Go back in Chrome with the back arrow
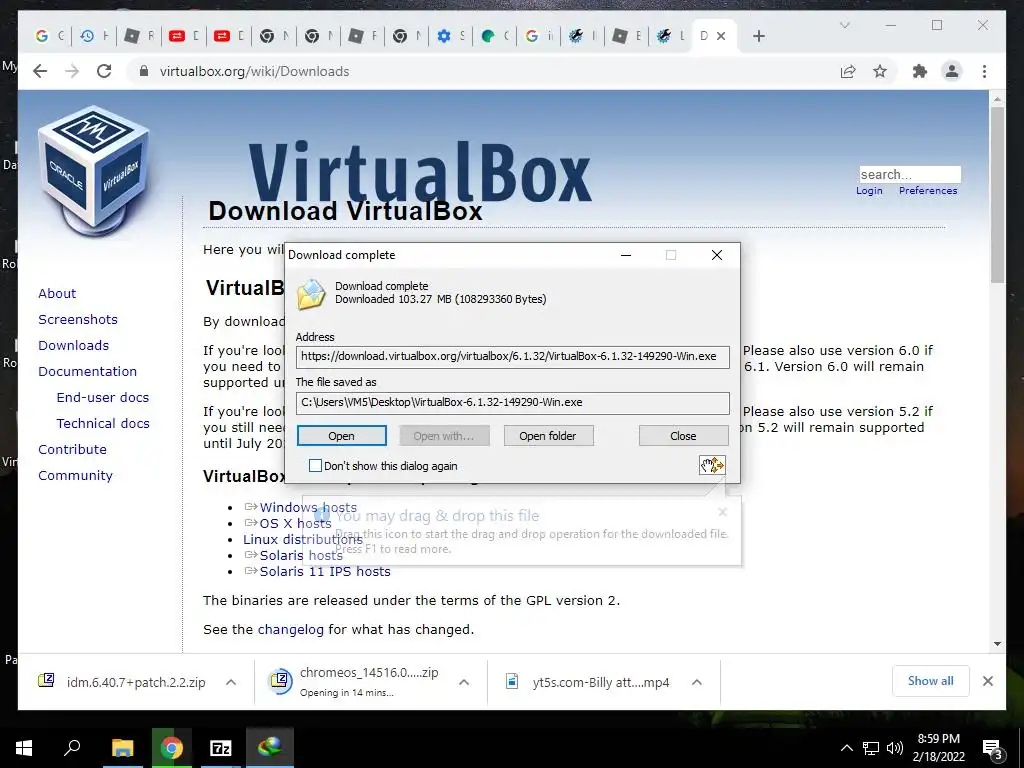This screenshot has width=1024, height=768. tap(40, 71)
